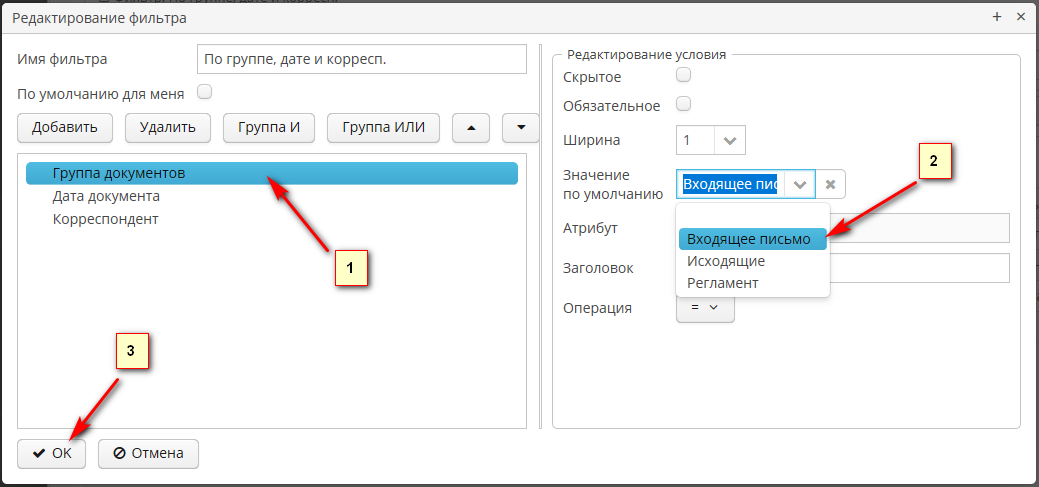Confirm with the OK button
The height and width of the screenshot is (487, 1039).
pos(52,453)
